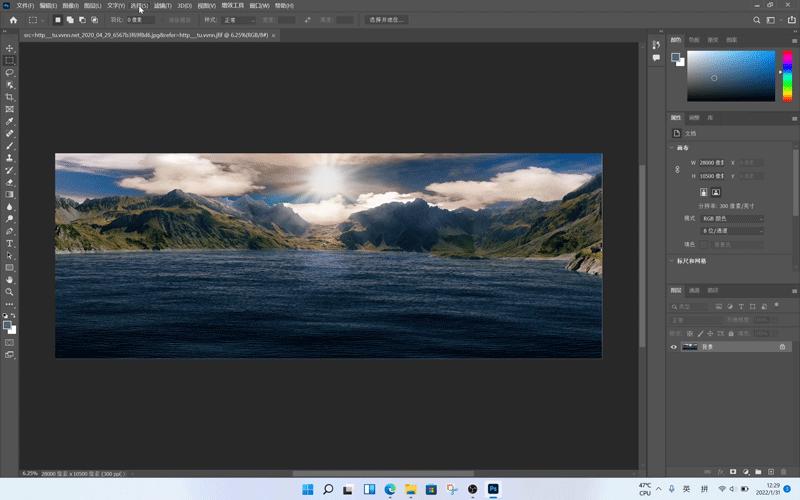This screenshot has width=800, height=500.
Task: Open the 选择(S) menu
Action: (139, 6)
